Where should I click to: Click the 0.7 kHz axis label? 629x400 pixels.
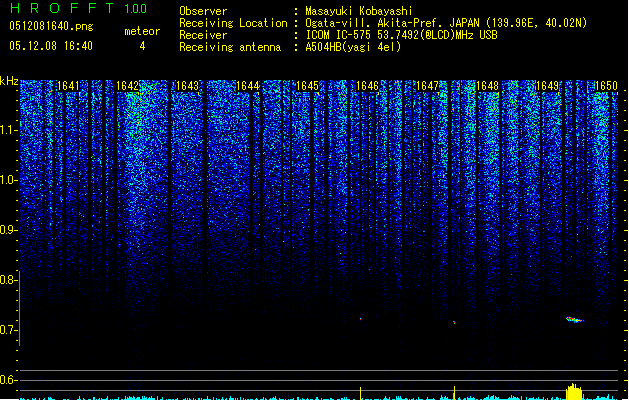click(x=8, y=330)
